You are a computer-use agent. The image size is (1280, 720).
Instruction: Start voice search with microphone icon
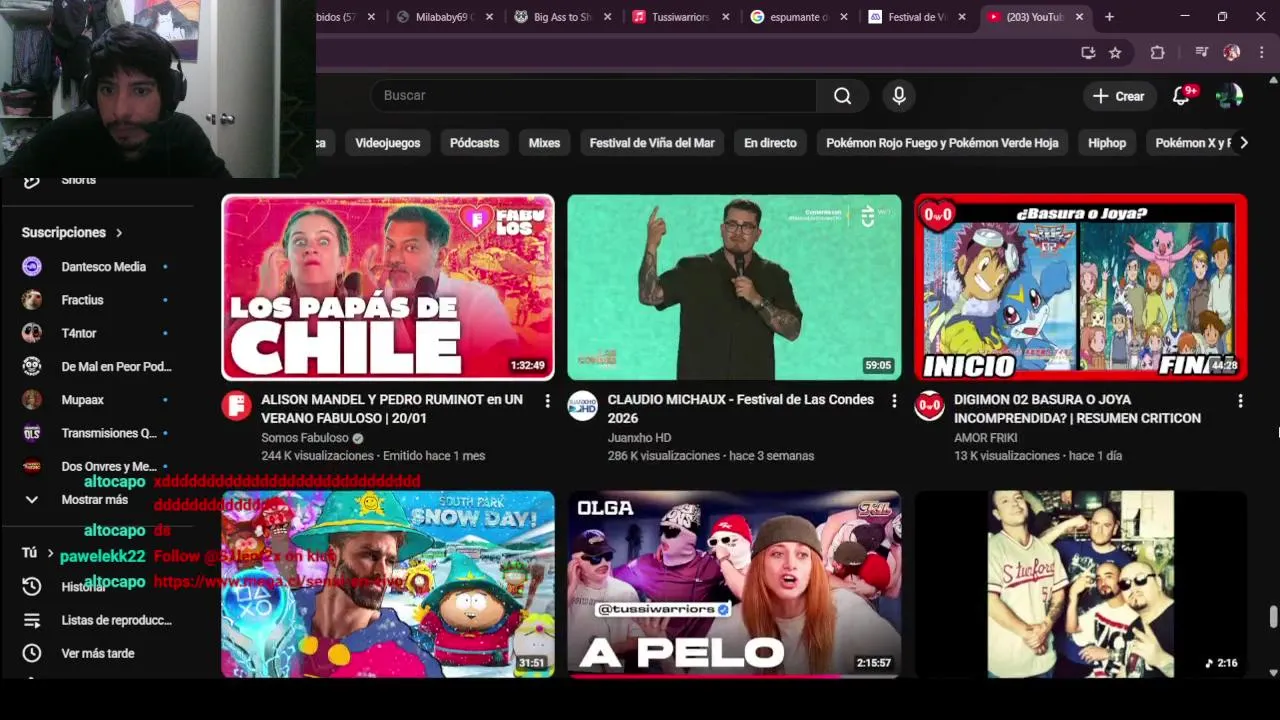(x=899, y=96)
